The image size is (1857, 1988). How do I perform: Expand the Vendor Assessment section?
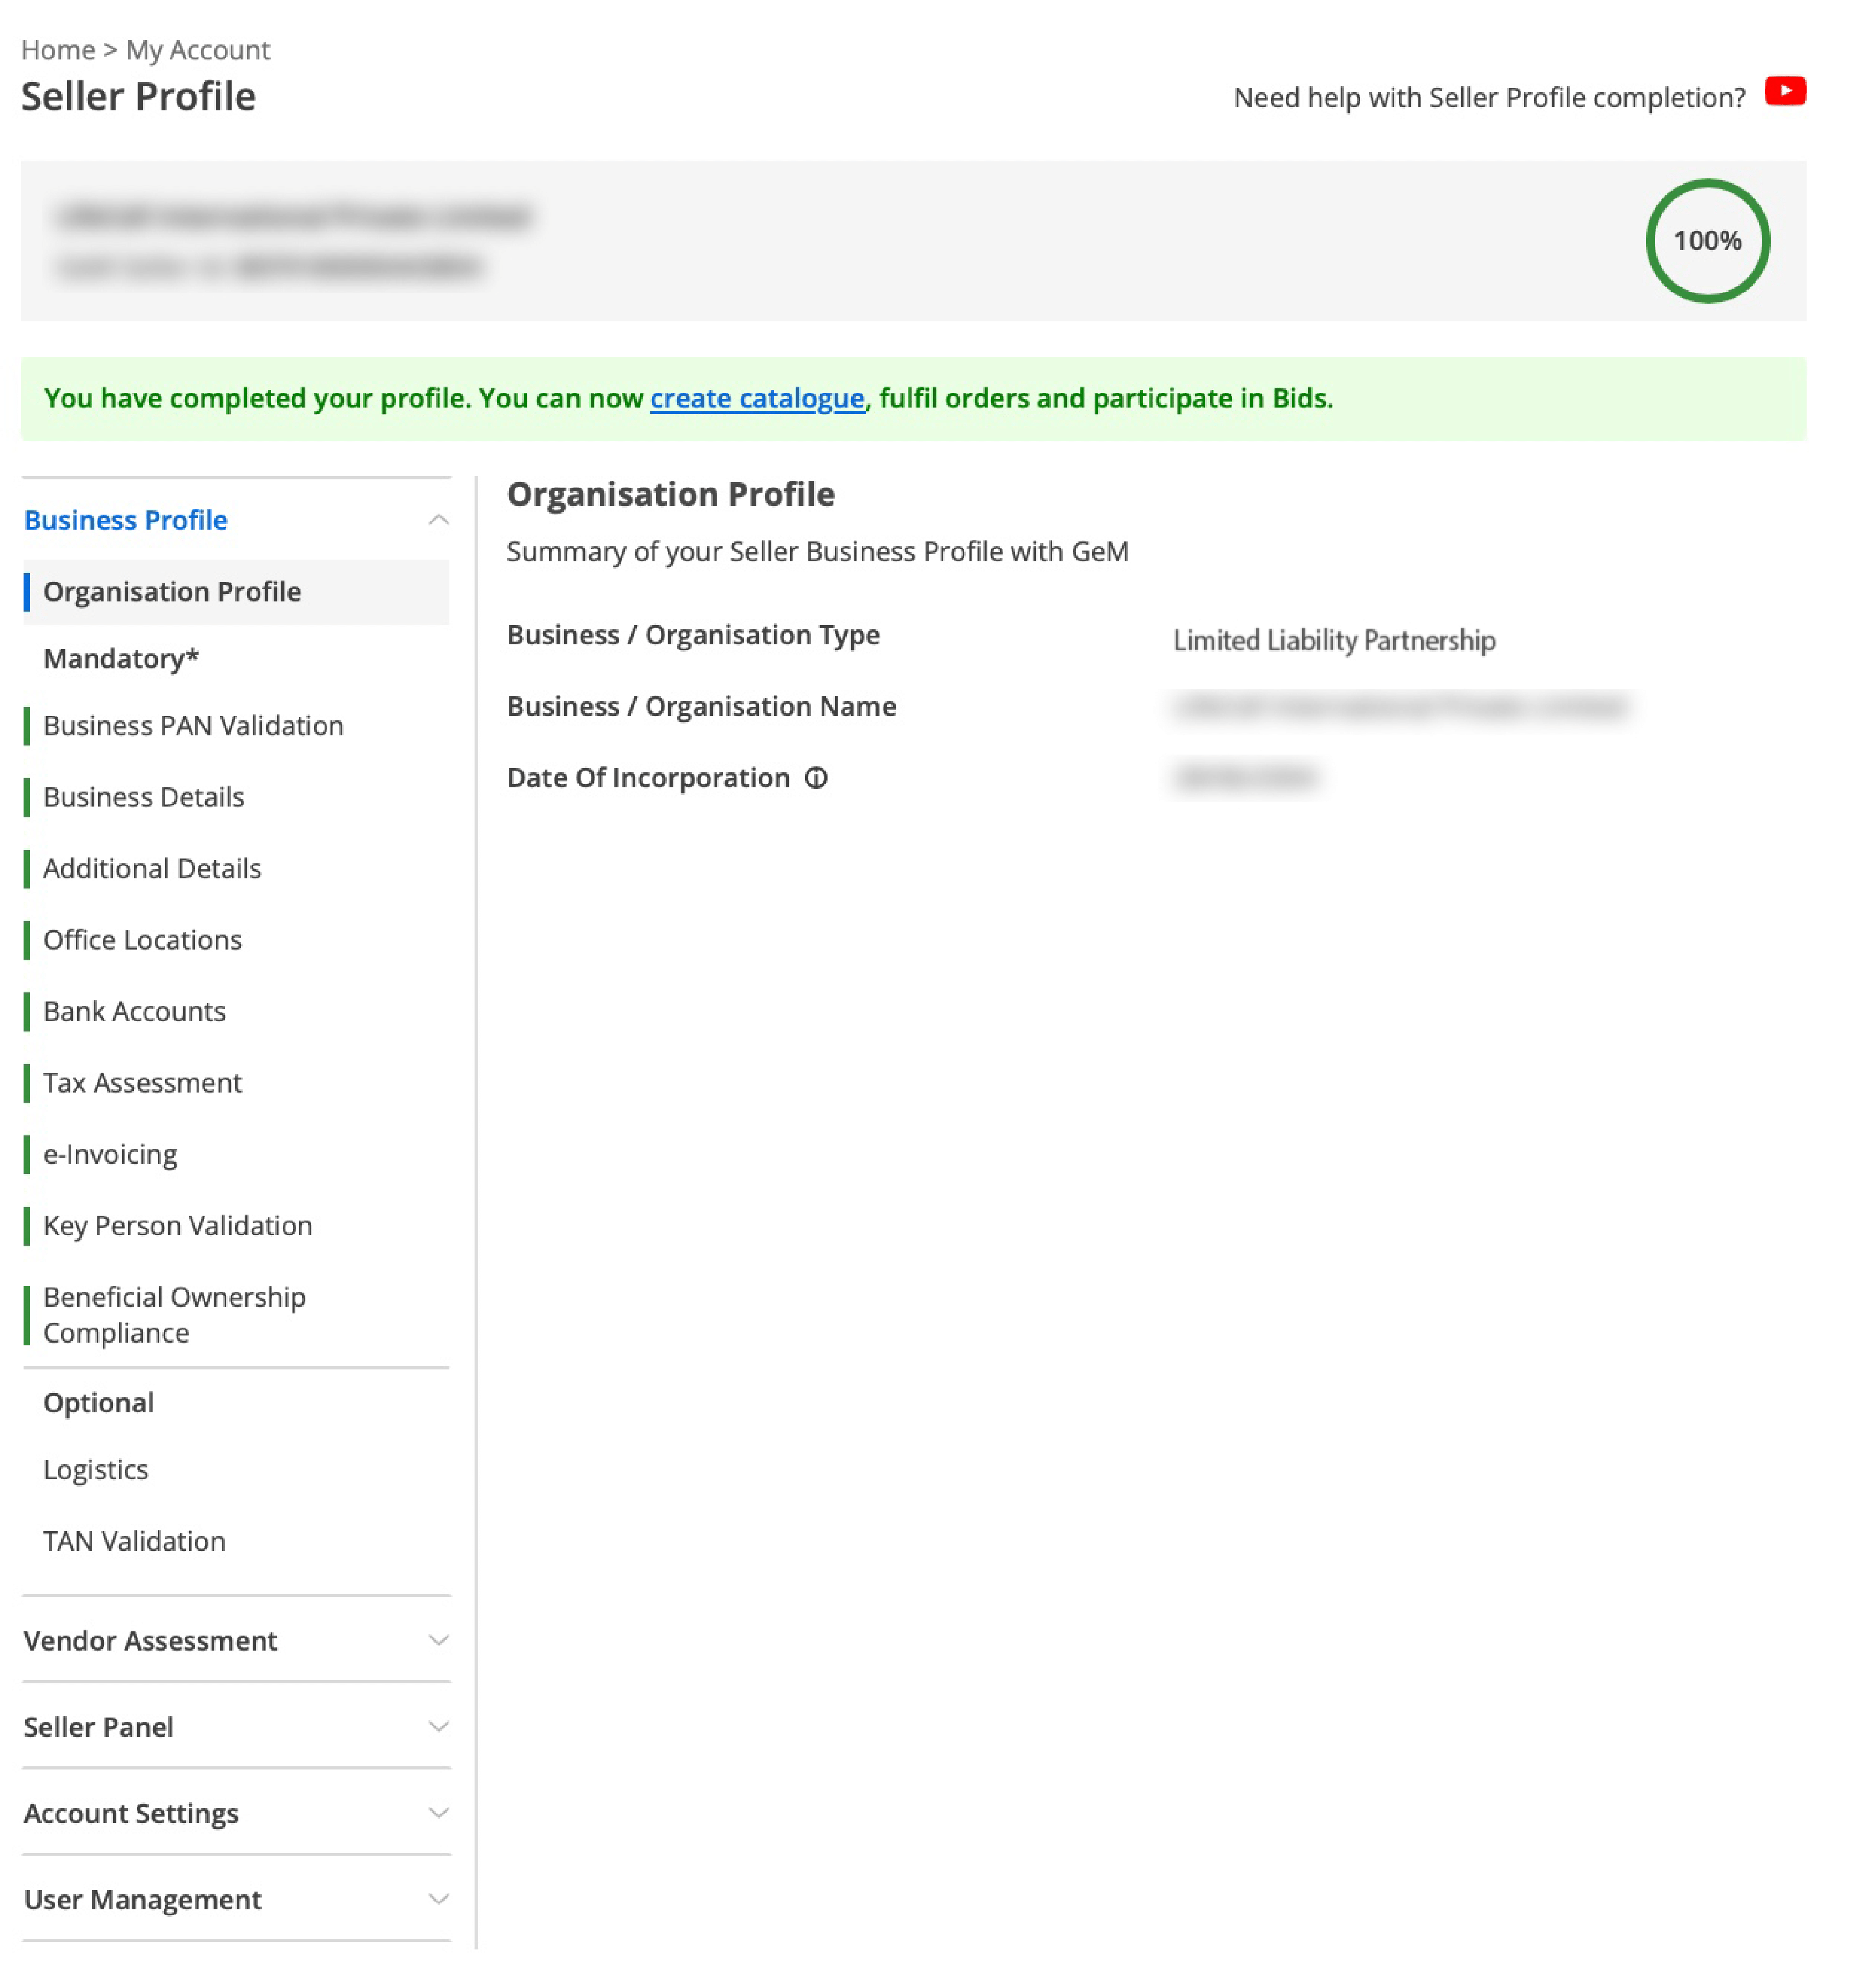tap(236, 1640)
